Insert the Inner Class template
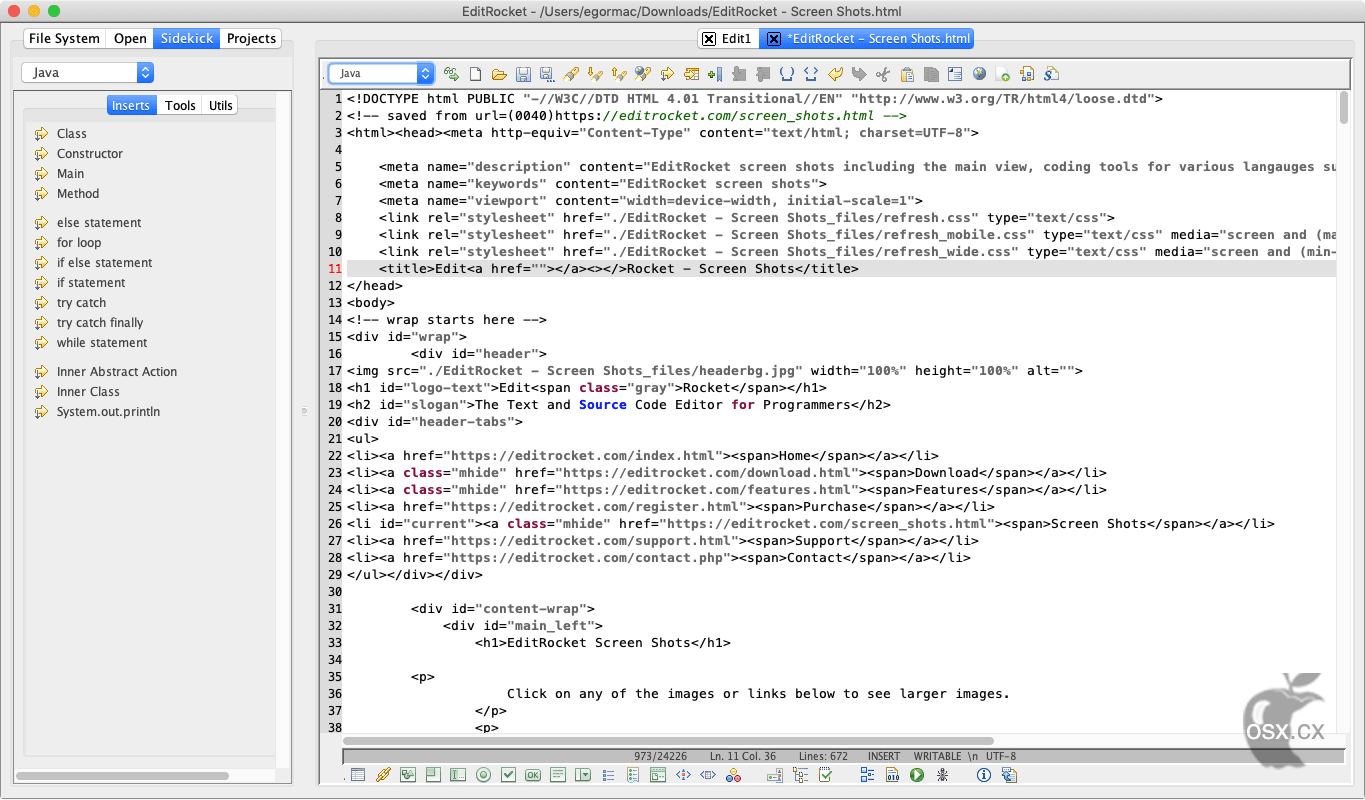The width and height of the screenshot is (1365, 800). pos(88,392)
